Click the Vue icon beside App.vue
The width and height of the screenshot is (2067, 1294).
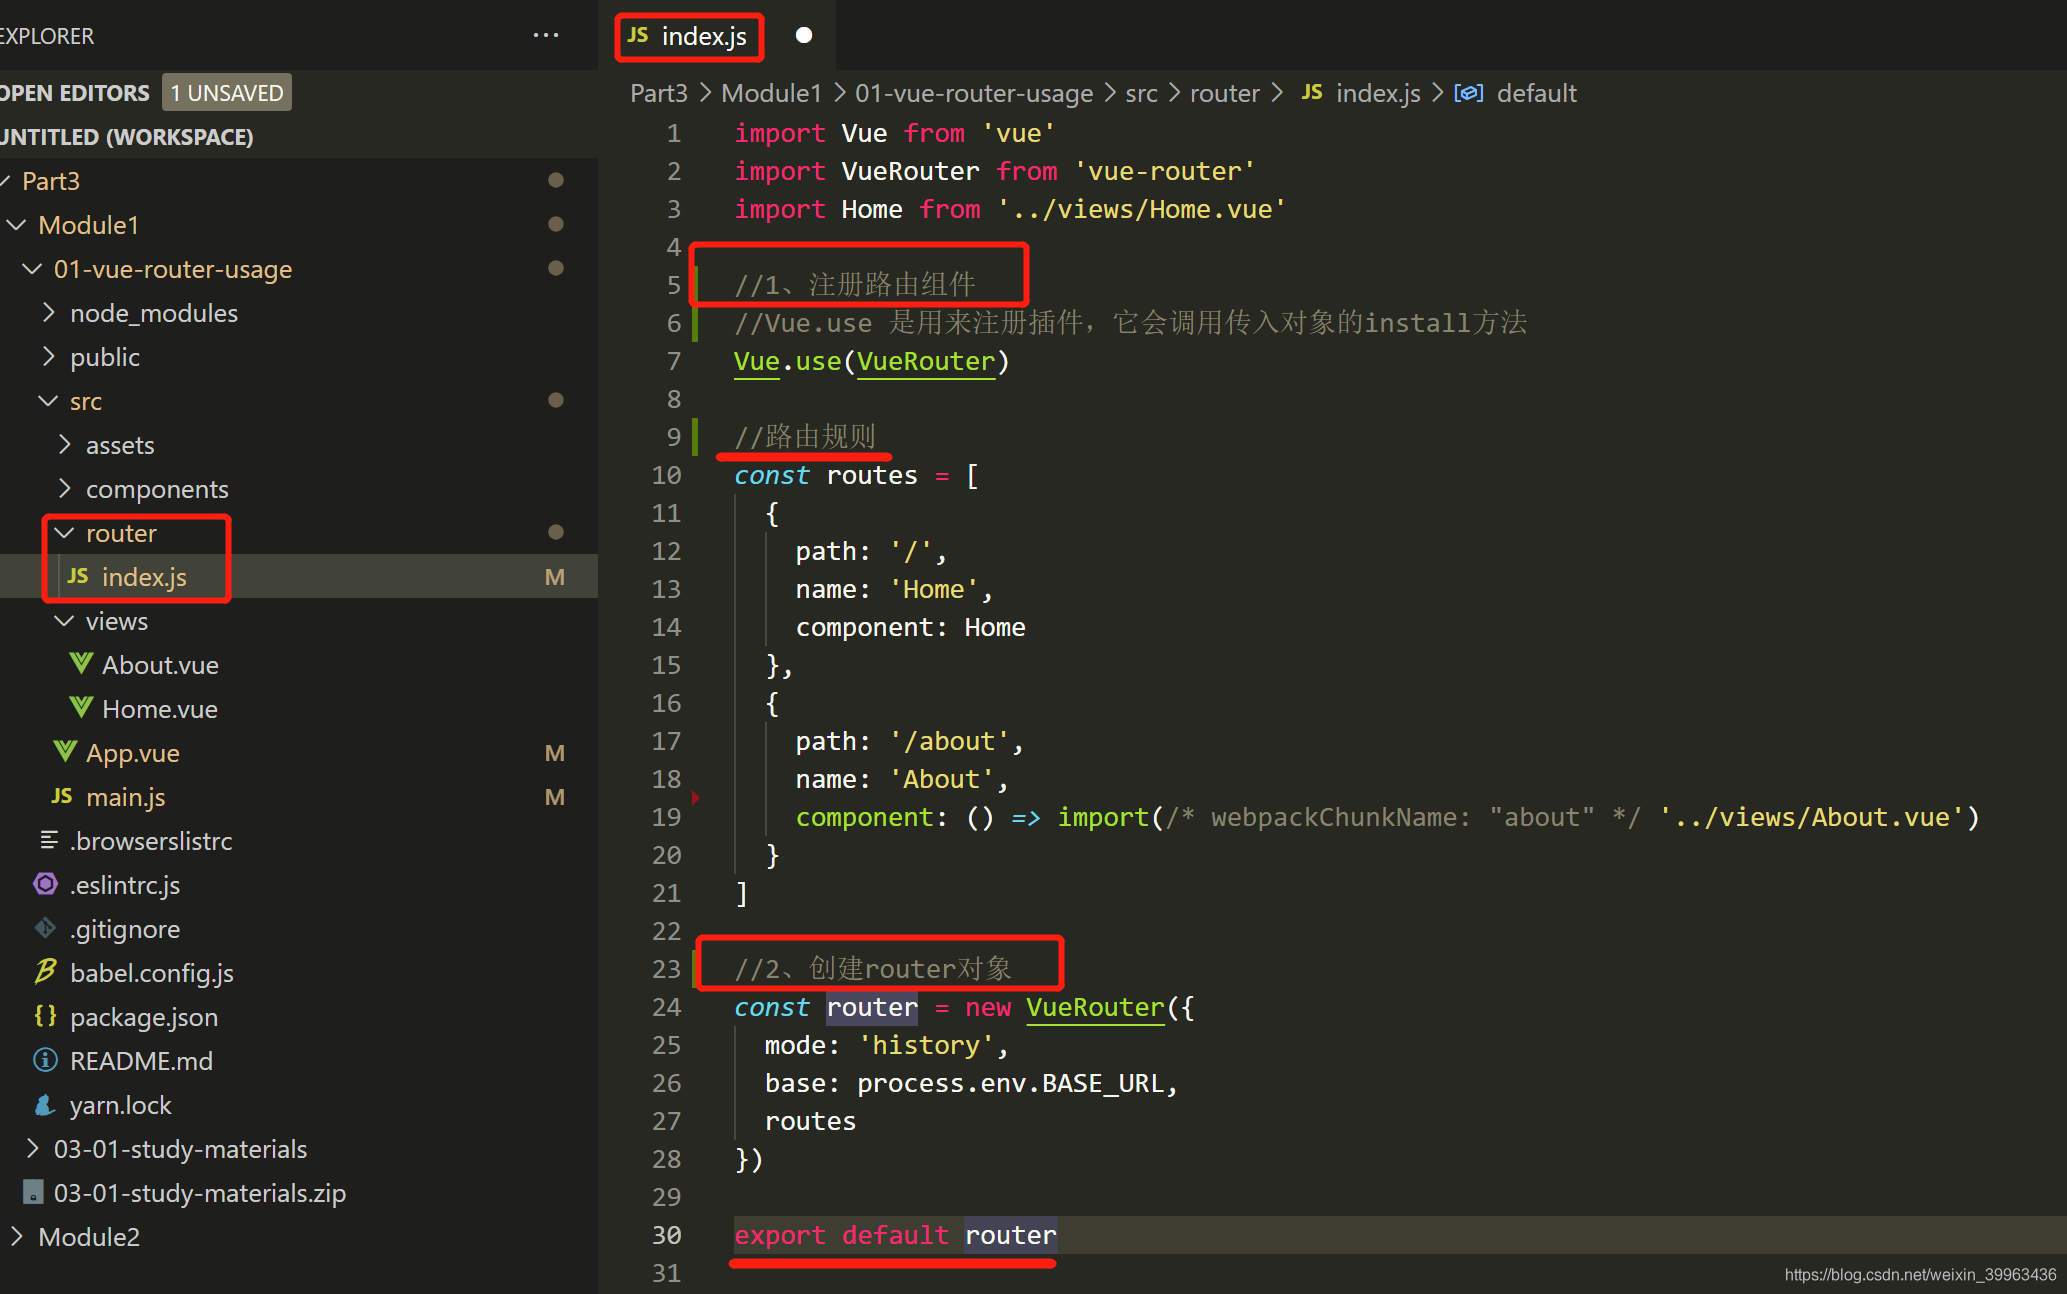[65, 752]
